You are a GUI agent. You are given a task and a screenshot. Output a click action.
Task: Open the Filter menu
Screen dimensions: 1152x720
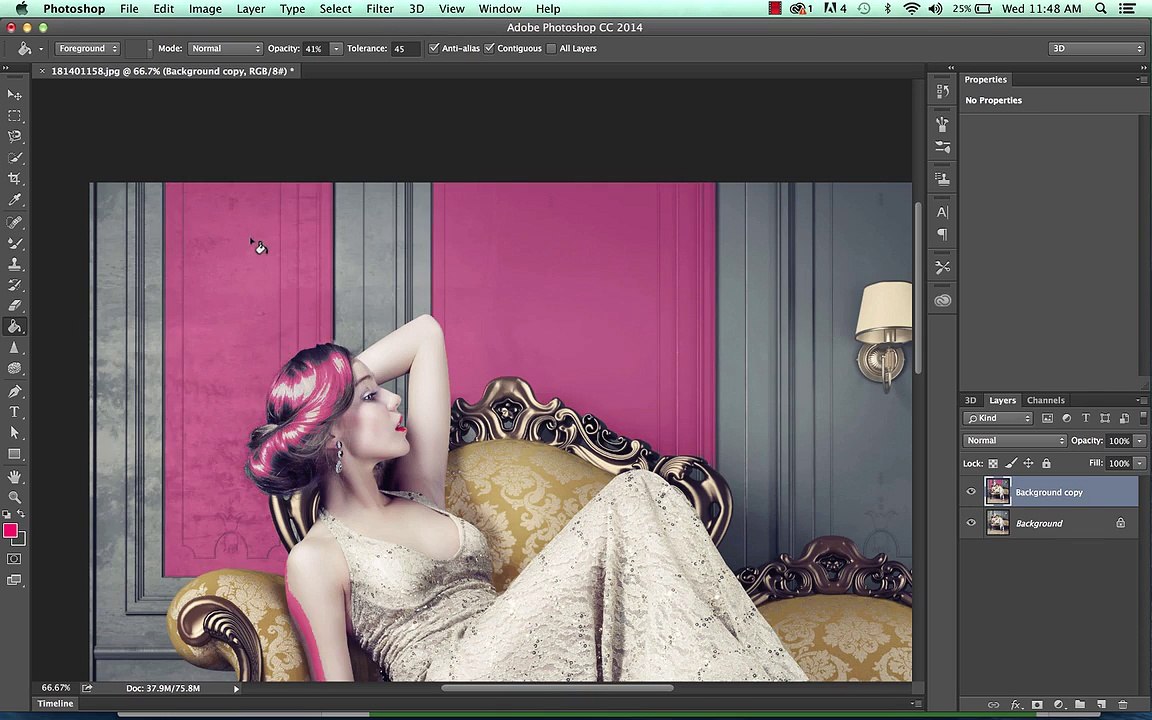[380, 9]
